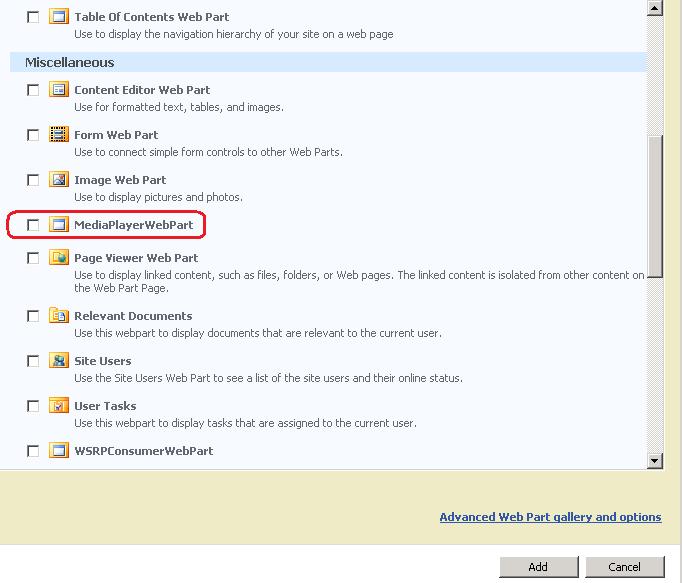Viewport: 682px width, 583px height.
Task: Click the scrollbar up arrow
Action: [655, 7]
